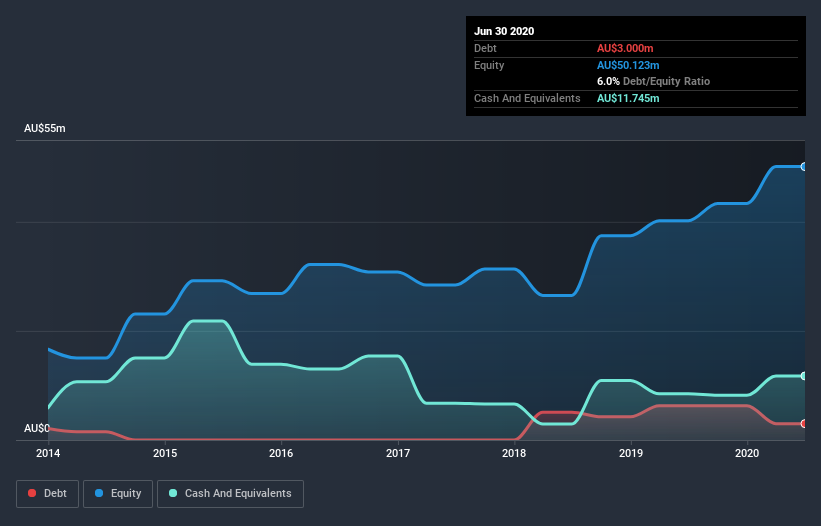Toggle the Debt legend button
Image resolution: width=821 pixels, height=526 pixels.
tap(47, 494)
